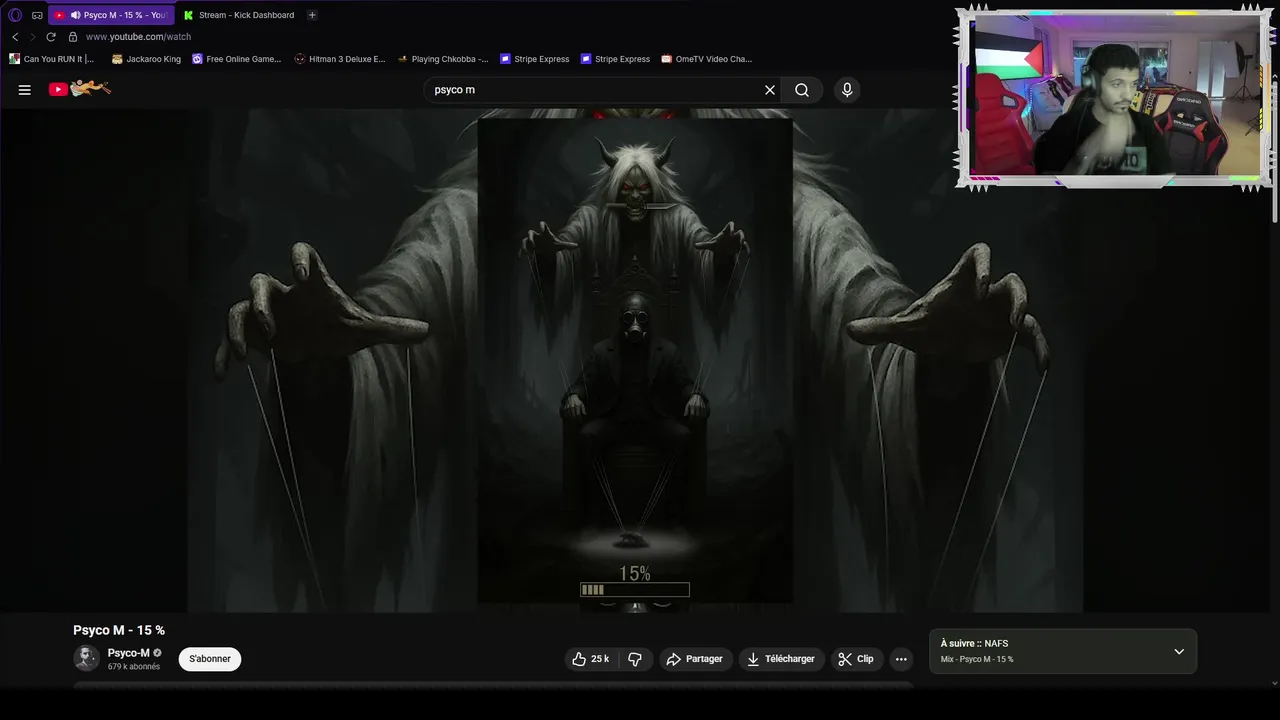Click the À suivre :: NAFS text

(974, 644)
